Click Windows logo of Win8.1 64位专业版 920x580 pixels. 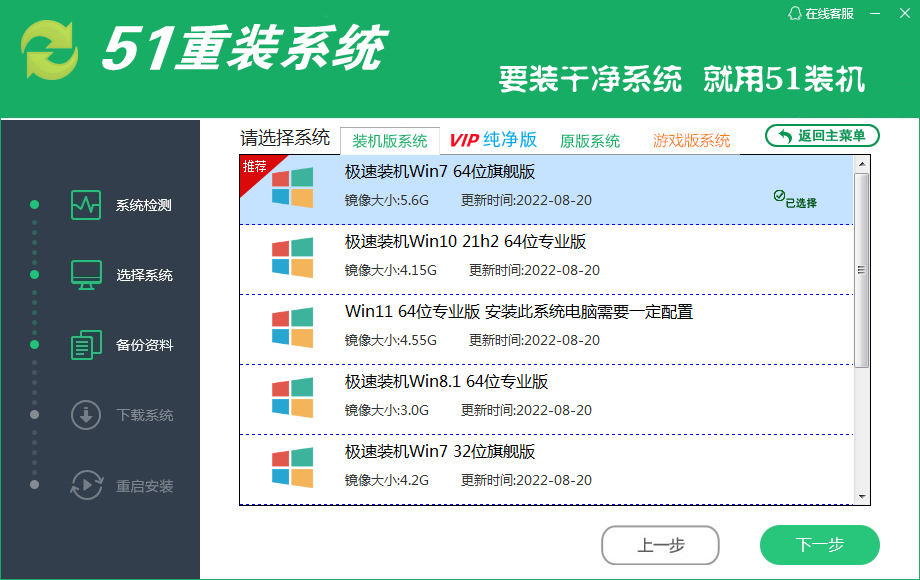(x=292, y=398)
